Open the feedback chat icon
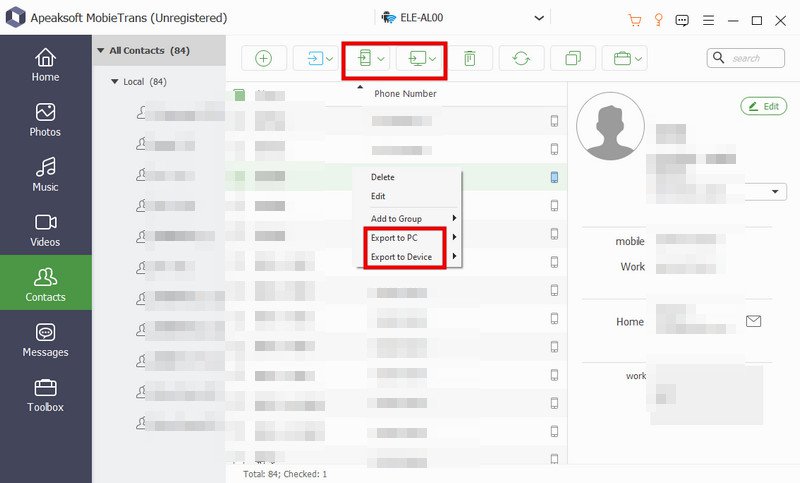The height and width of the screenshot is (483, 800). 682,20
